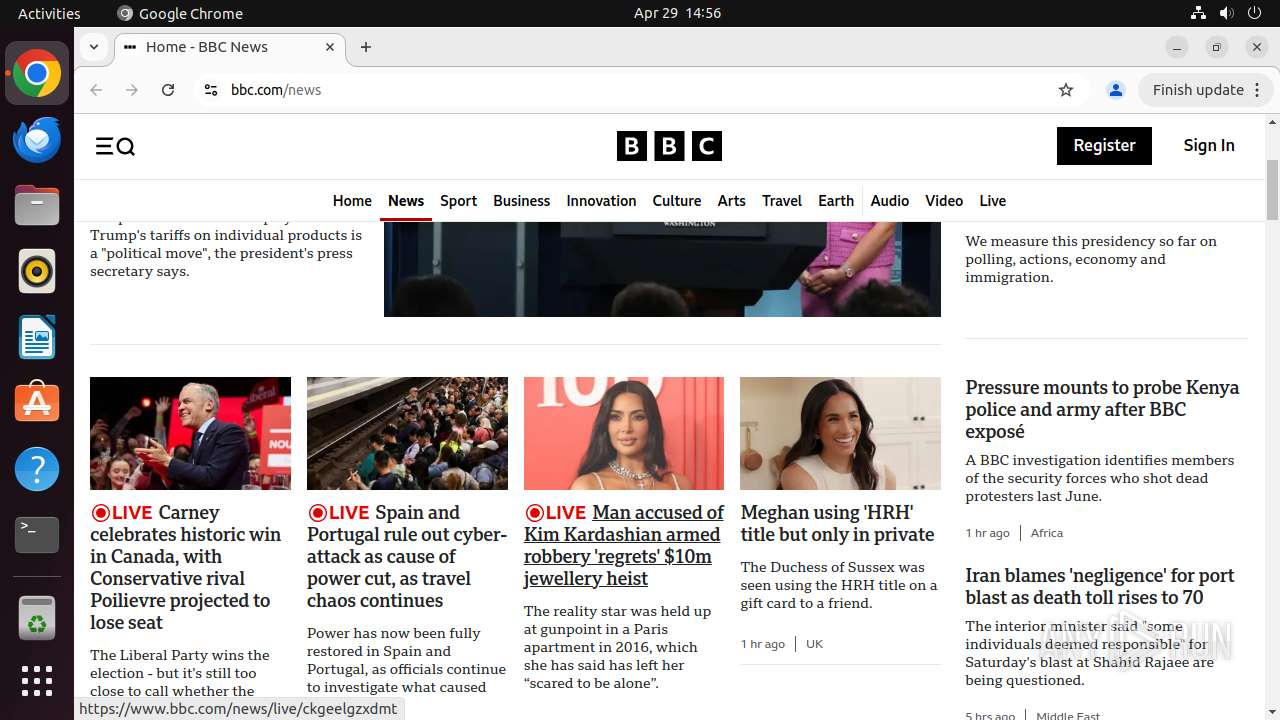Click the White House press briefing image

(x=662, y=268)
